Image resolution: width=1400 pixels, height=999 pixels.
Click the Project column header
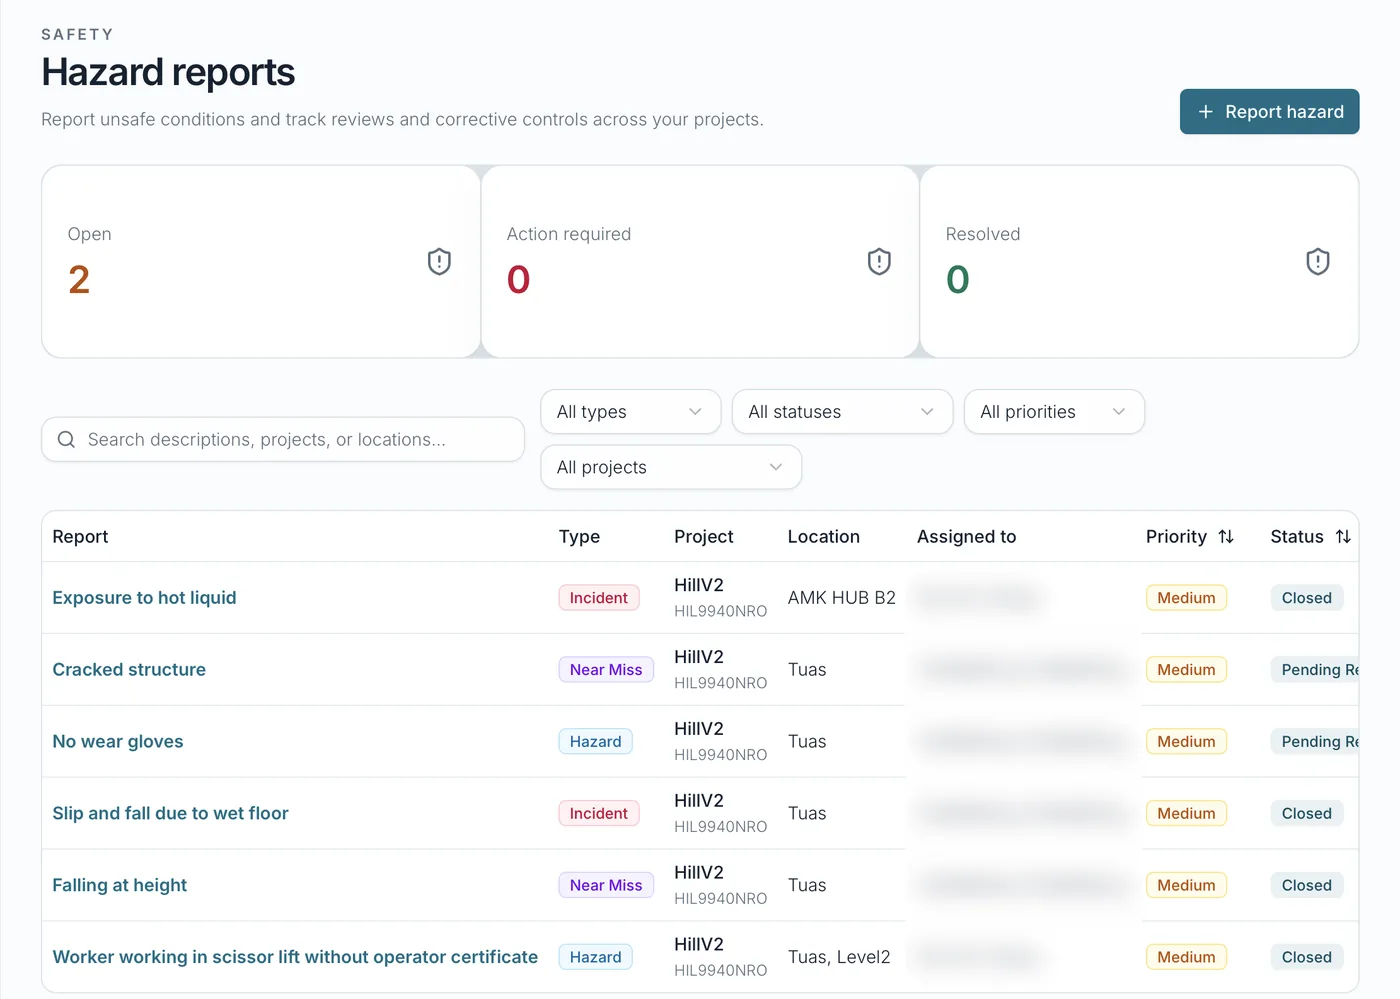click(704, 537)
